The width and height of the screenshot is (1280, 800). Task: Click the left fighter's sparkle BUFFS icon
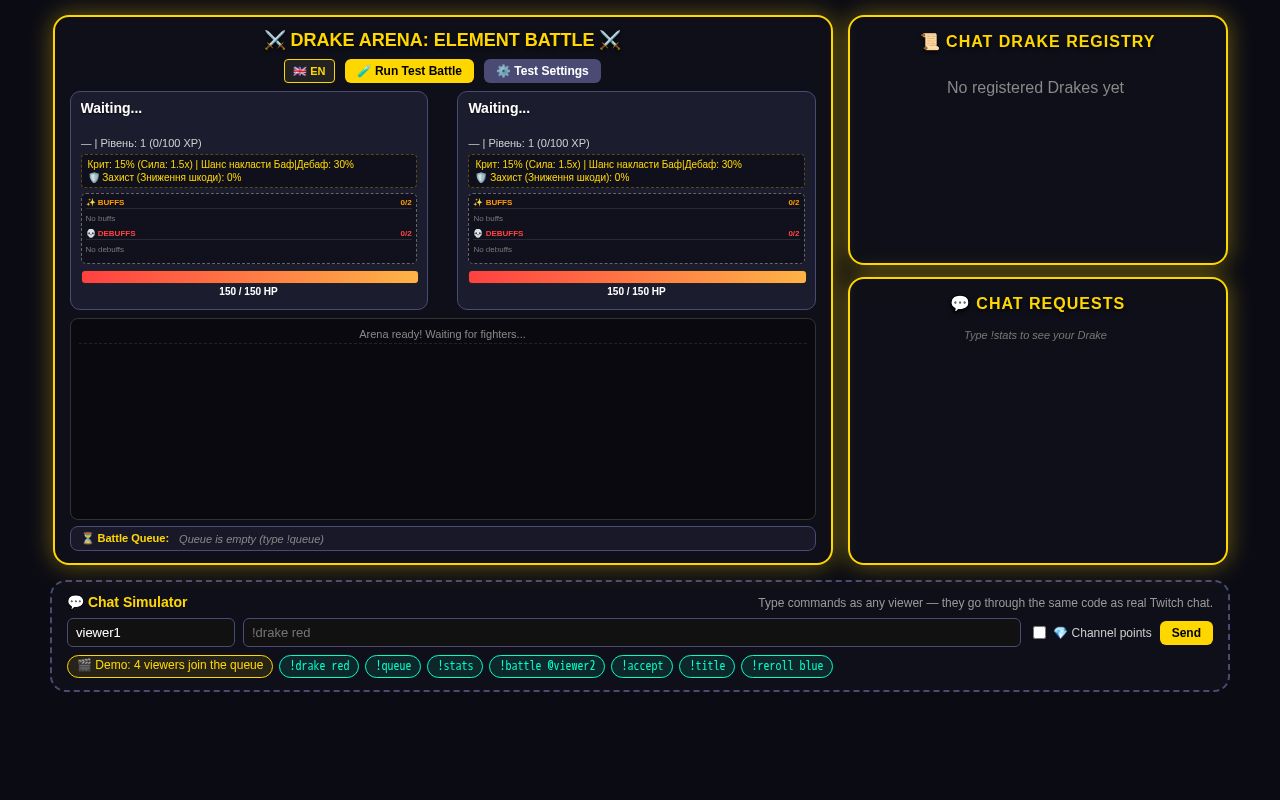(90, 203)
